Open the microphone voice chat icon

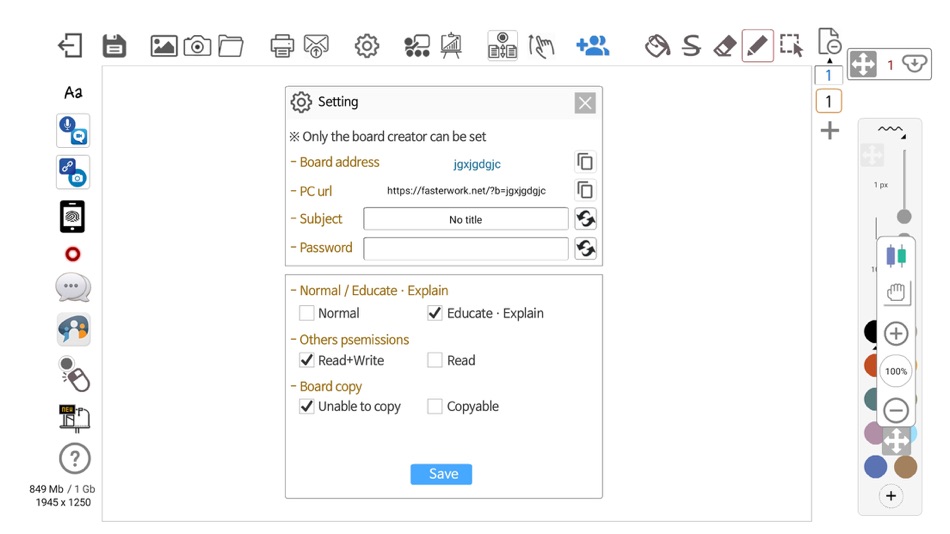click(73, 130)
